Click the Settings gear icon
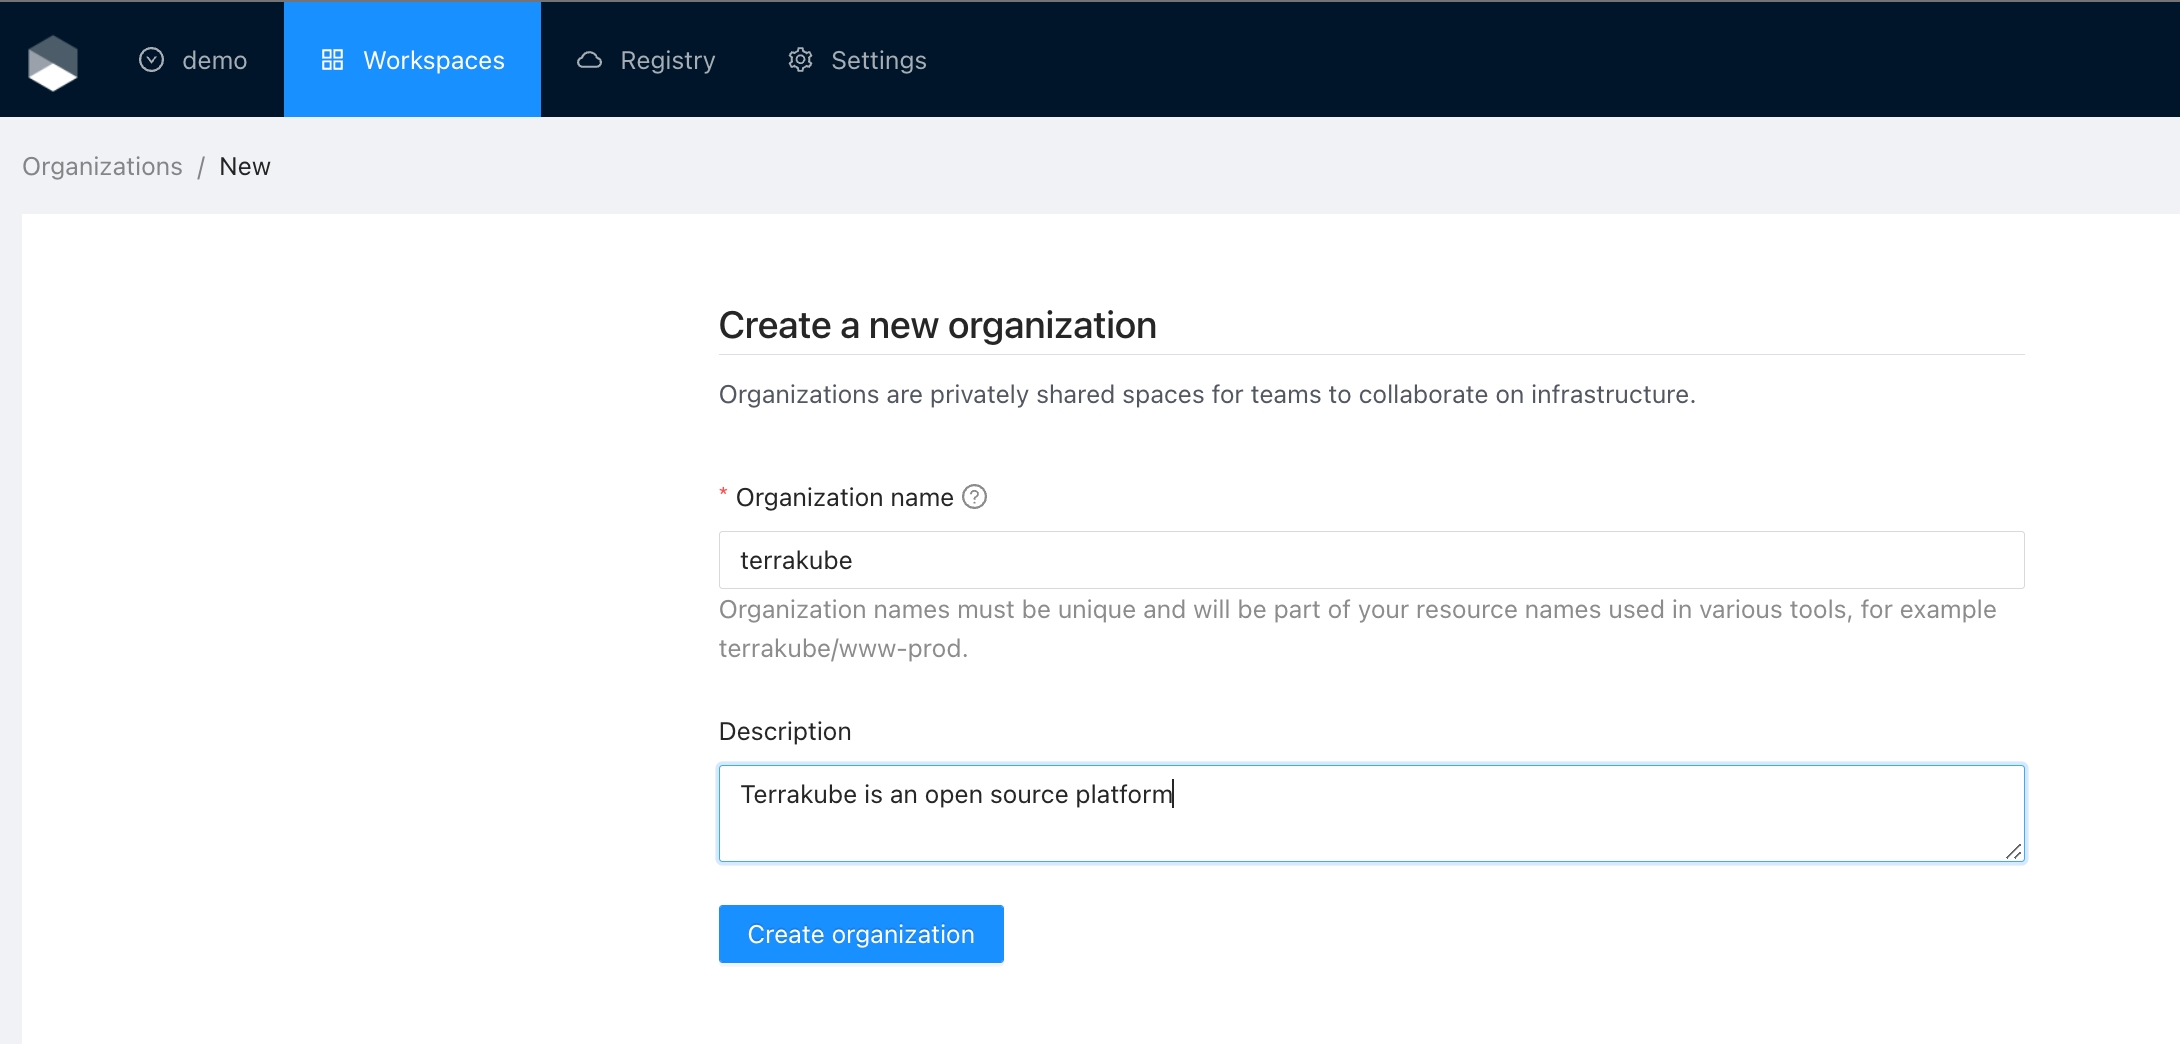Image resolution: width=2180 pixels, height=1044 pixels. [800, 60]
